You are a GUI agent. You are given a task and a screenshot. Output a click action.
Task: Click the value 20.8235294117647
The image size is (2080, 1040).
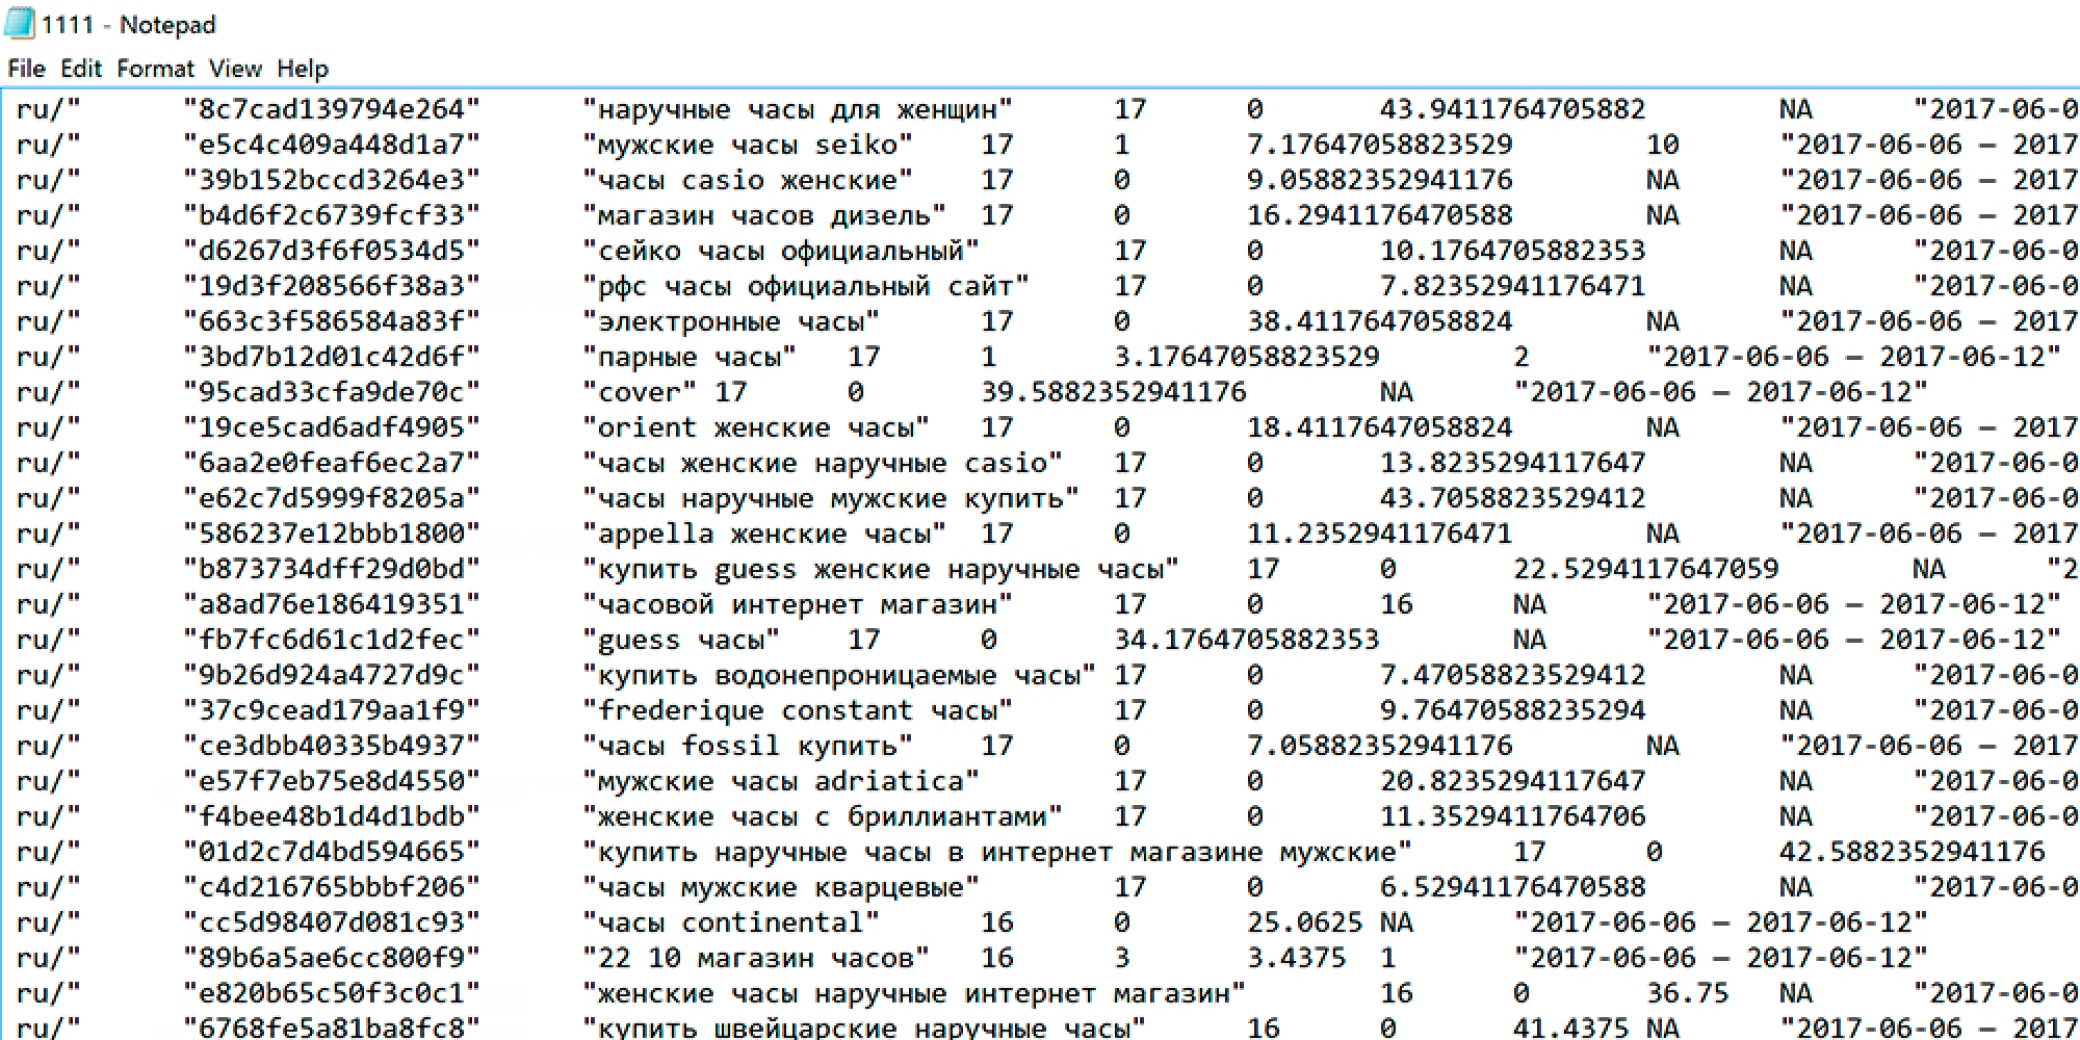tap(1513, 781)
